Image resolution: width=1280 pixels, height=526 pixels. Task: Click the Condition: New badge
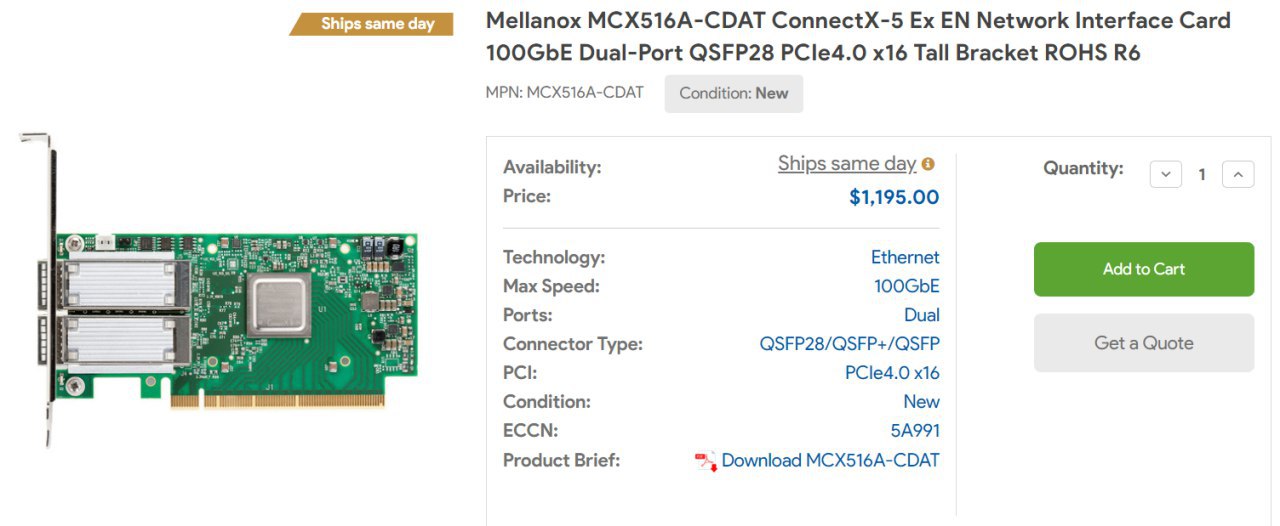(733, 93)
